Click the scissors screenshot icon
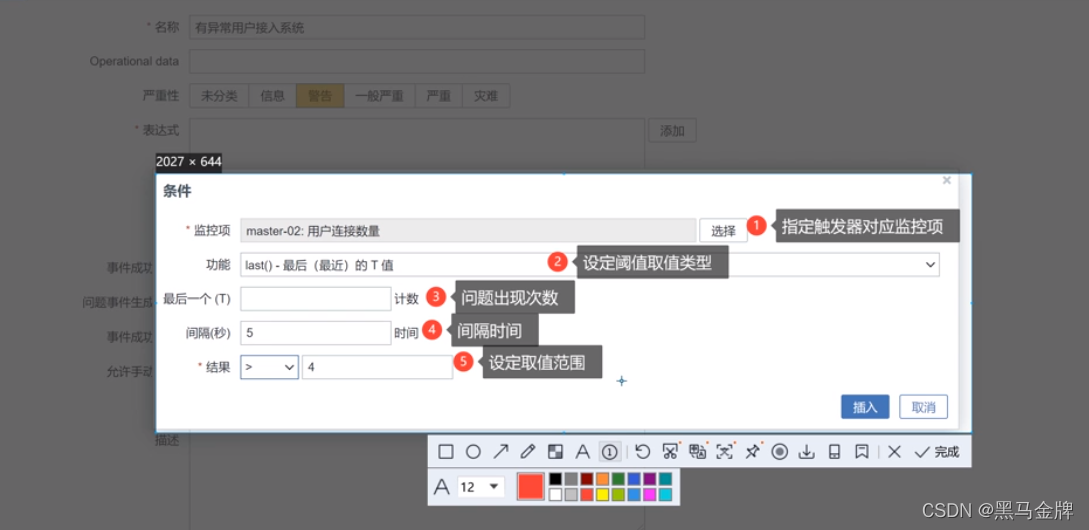This screenshot has width=1089, height=530. pyautogui.click(x=670, y=452)
